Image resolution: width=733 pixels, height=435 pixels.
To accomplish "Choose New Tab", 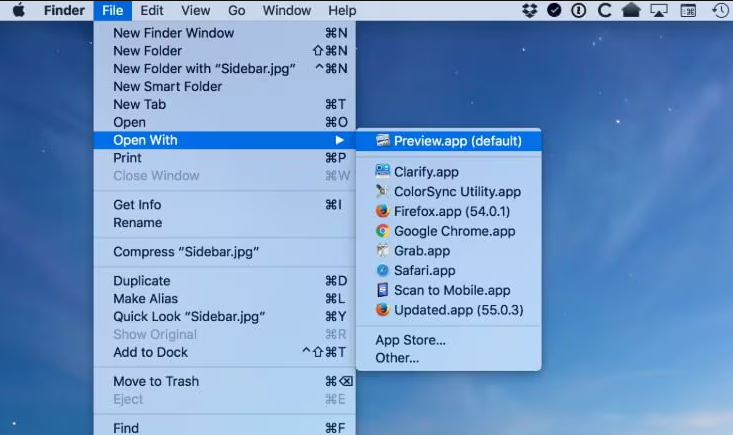I will 224,104.
